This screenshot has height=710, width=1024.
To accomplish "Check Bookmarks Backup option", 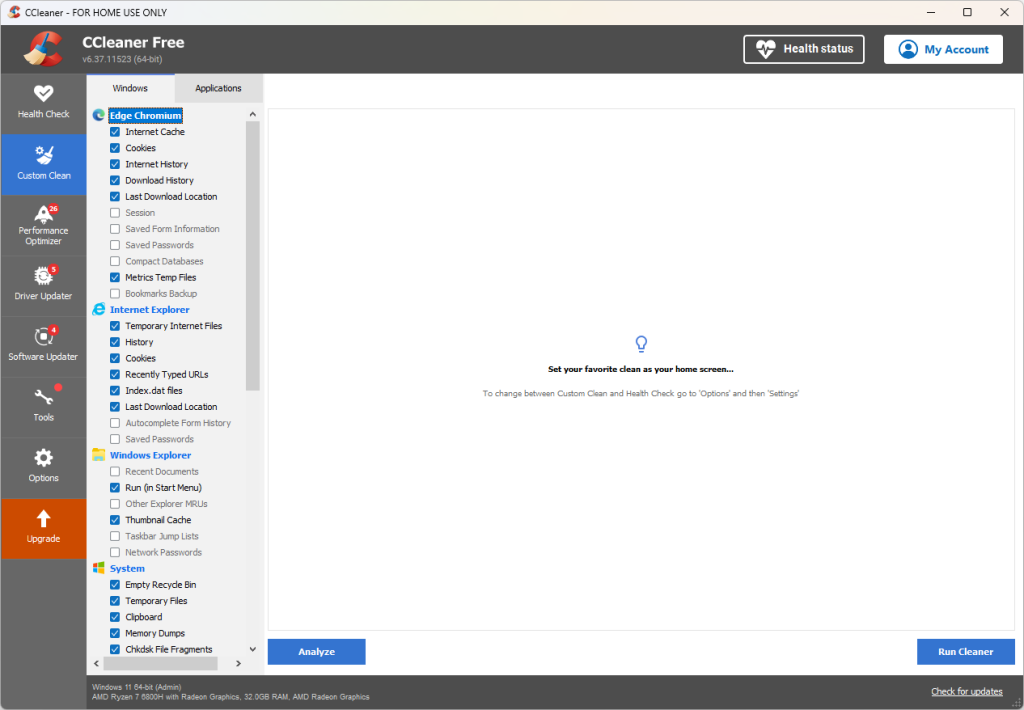I will [115, 293].
